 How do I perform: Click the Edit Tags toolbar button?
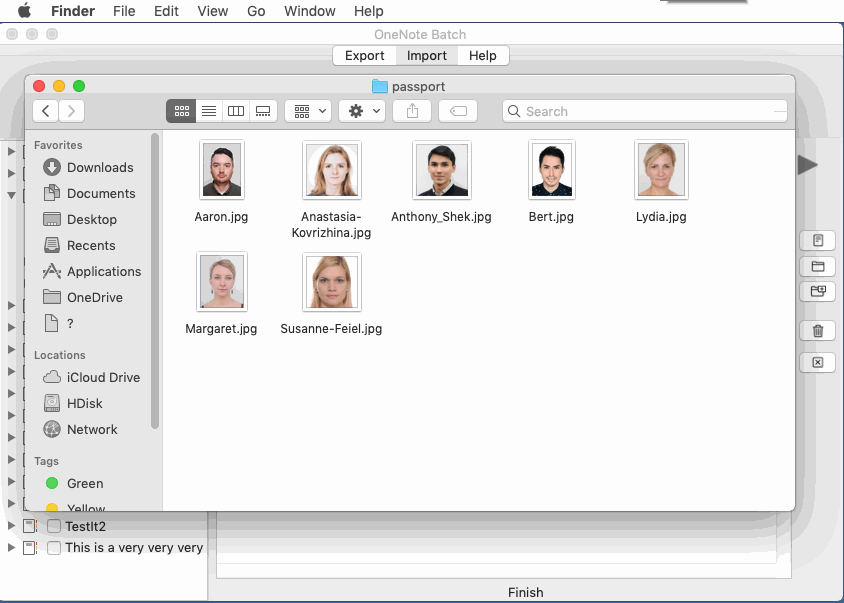point(458,111)
